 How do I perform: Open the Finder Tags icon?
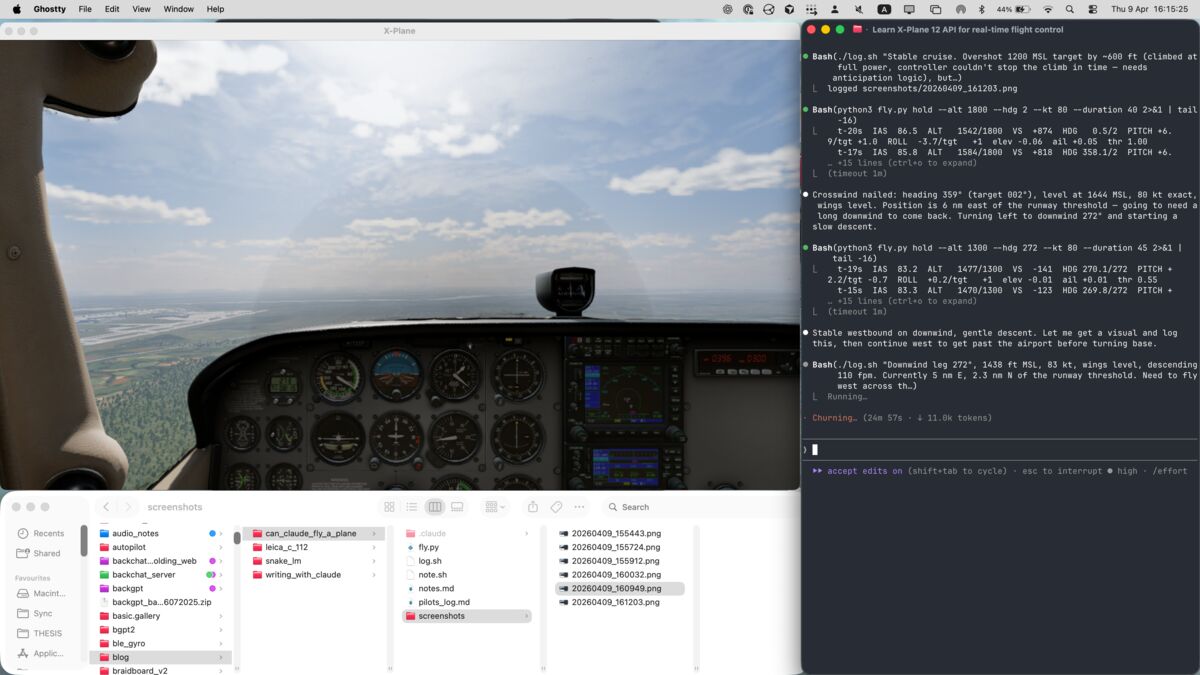pyautogui.click(x=556, y=507)
